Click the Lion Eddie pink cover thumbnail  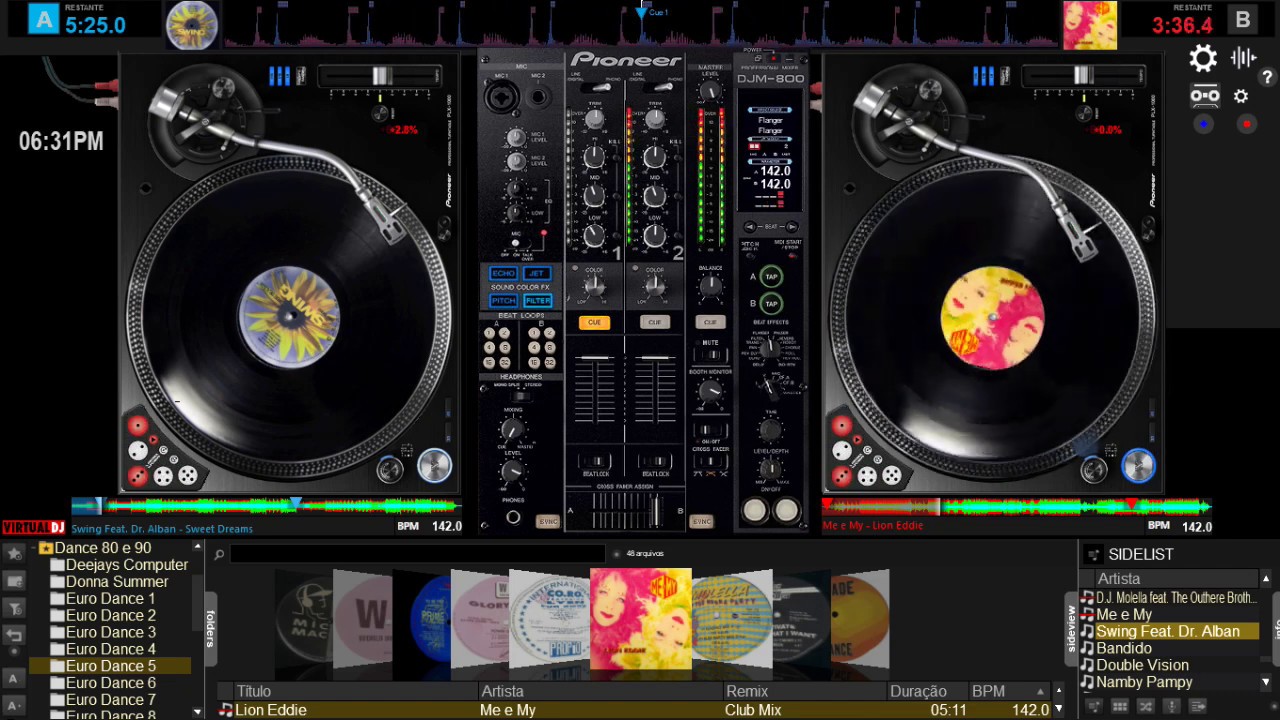[x=640, y=618]
